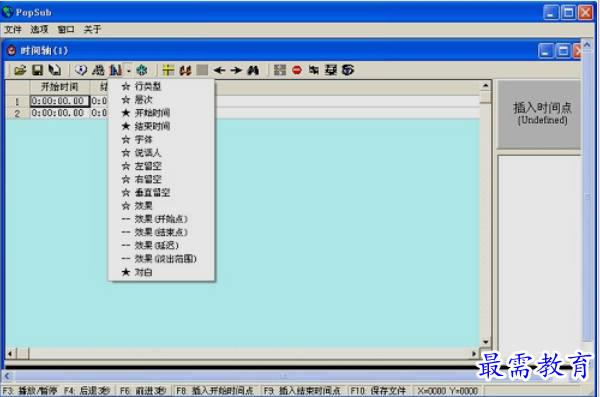Click the yellow crosshair insert-line icon
Screen dimensions: 600x397
(168, 70)
